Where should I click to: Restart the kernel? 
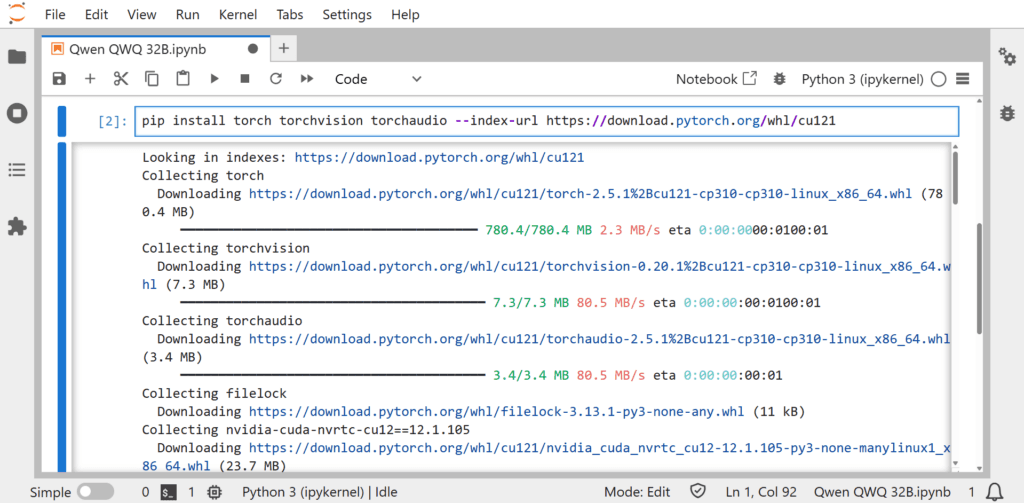276,79
